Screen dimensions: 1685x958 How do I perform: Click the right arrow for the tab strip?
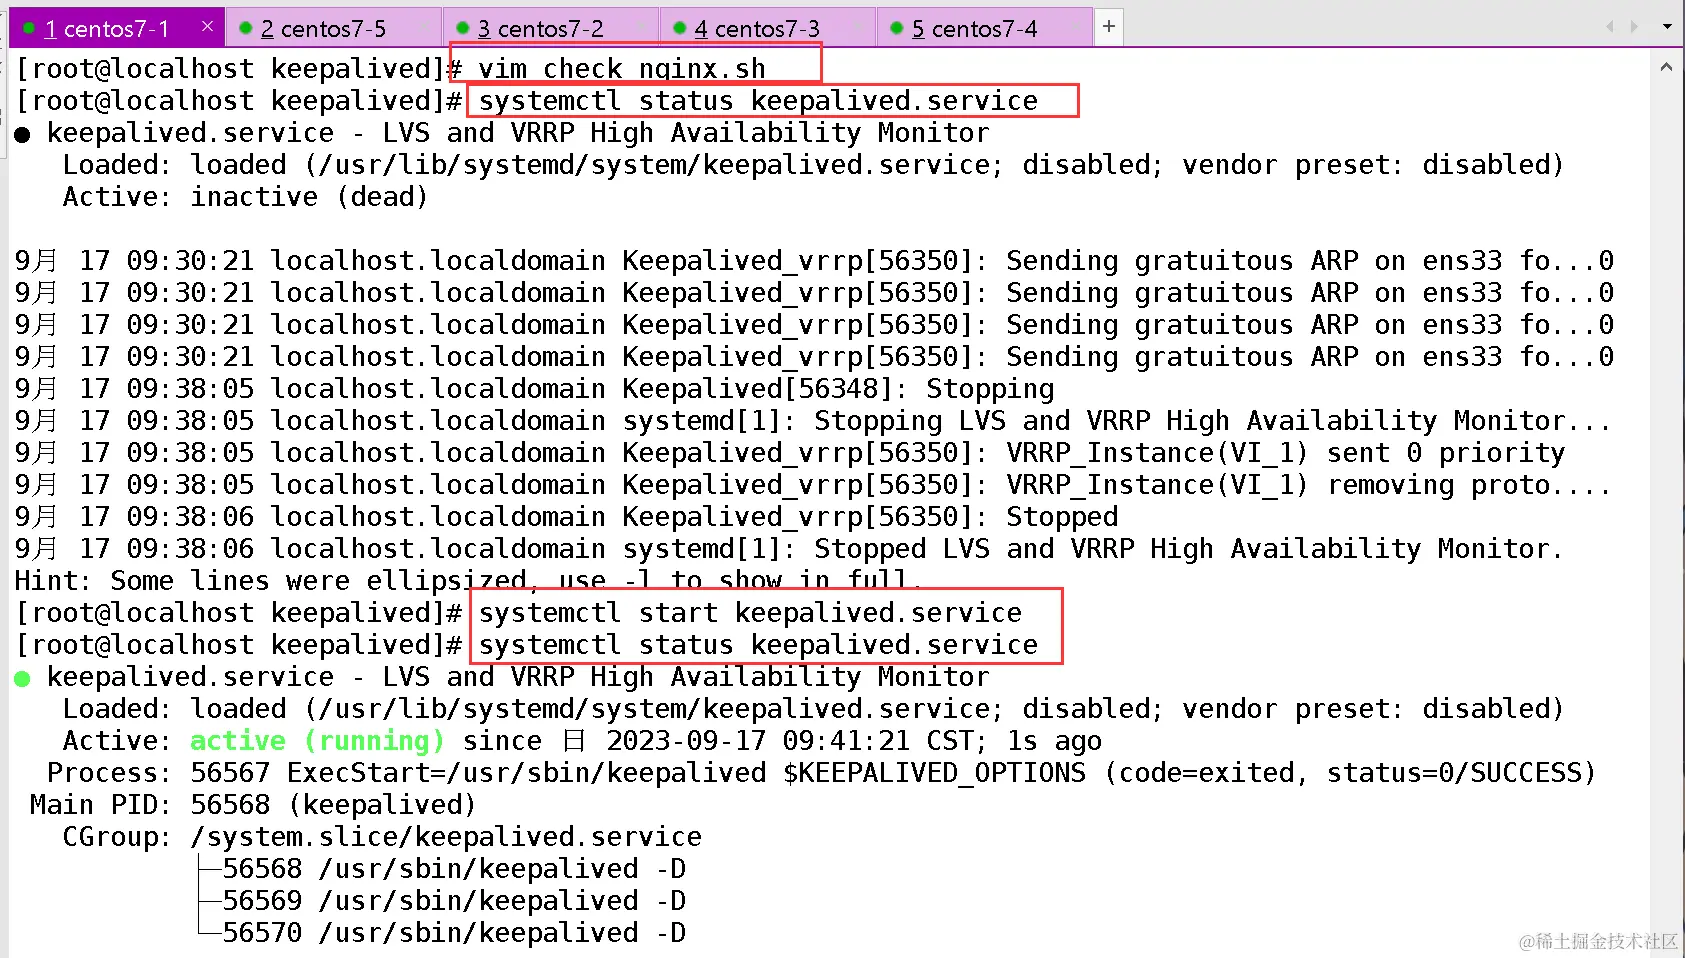[x=1634, y=27]
